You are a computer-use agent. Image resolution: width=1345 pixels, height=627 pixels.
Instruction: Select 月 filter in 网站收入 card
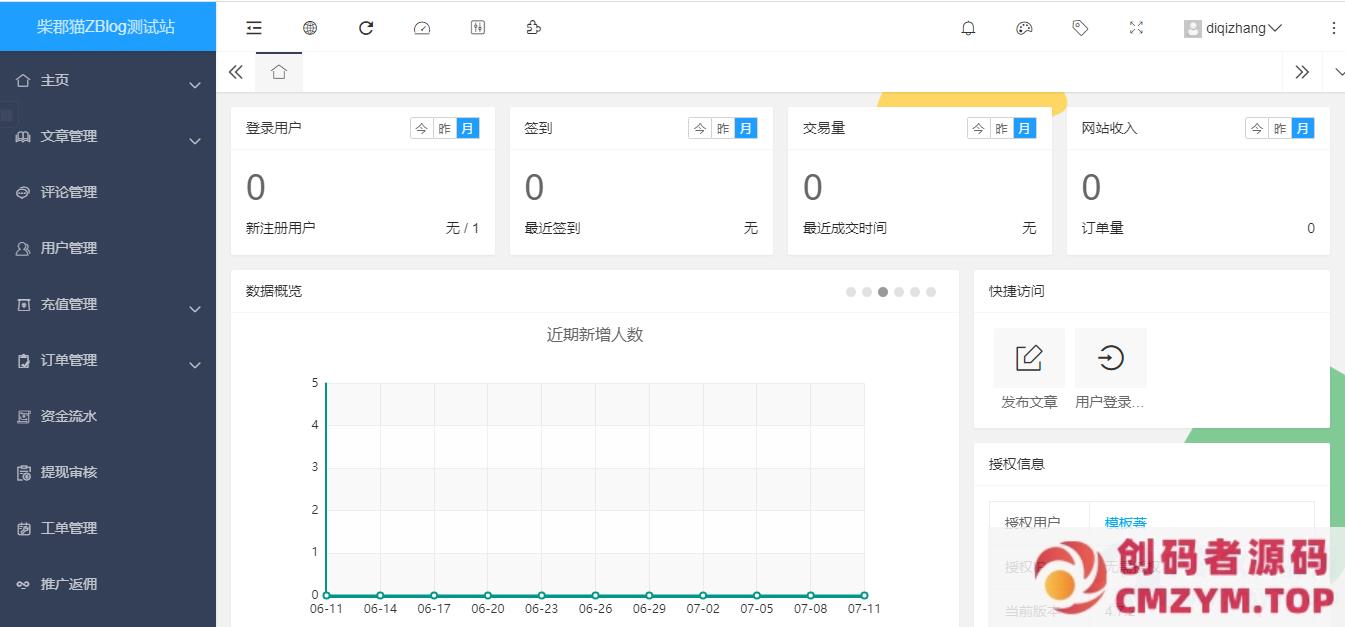(x=1302, y=128)
